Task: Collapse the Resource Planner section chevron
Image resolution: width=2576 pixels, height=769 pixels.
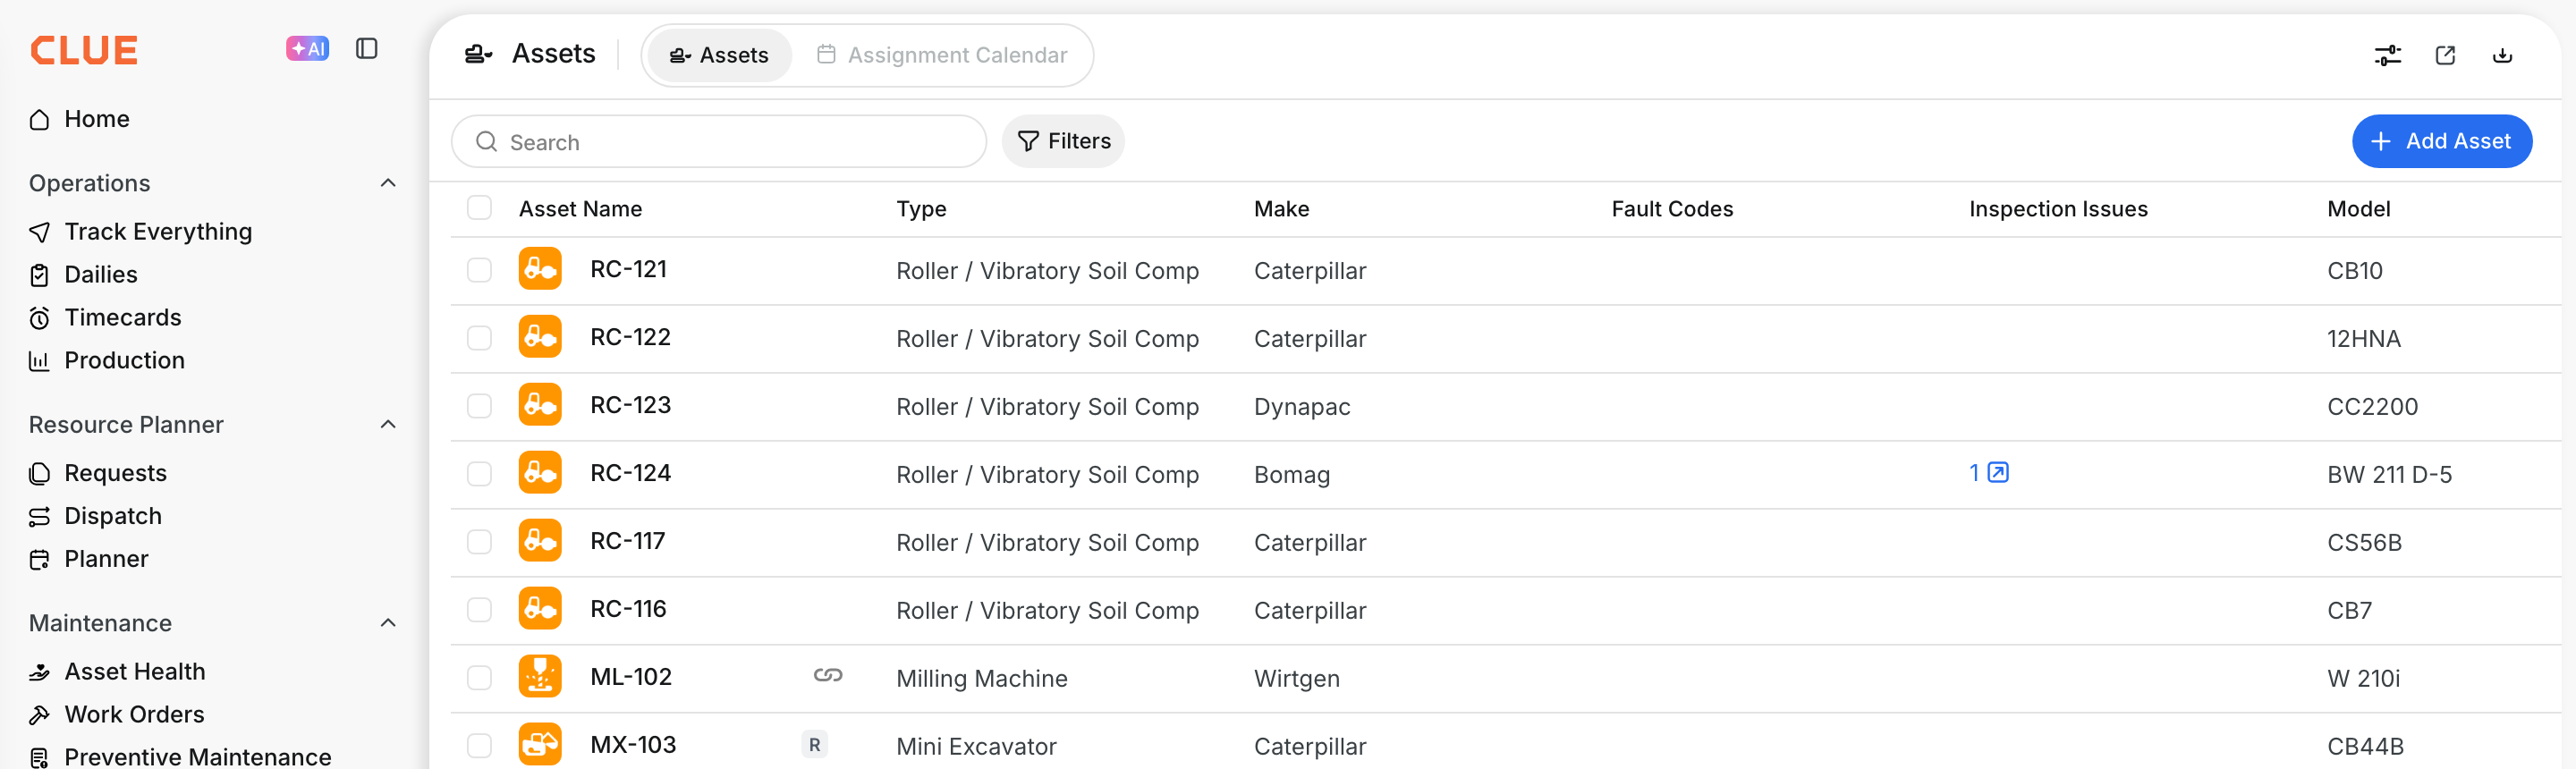Action: coord(389,425)
